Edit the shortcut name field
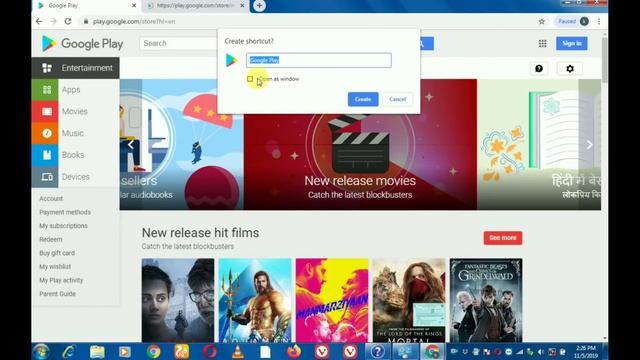The width and height of the screenshot is (640, 360). coord(319,60)
